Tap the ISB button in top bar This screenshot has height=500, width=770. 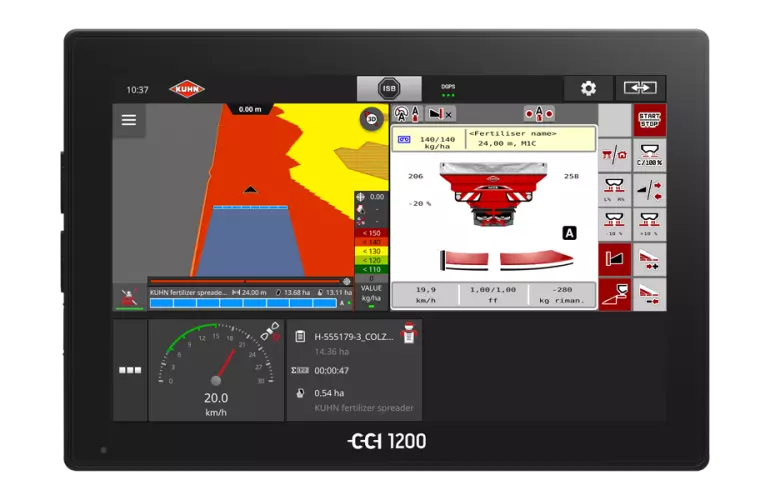coord(389,89)
